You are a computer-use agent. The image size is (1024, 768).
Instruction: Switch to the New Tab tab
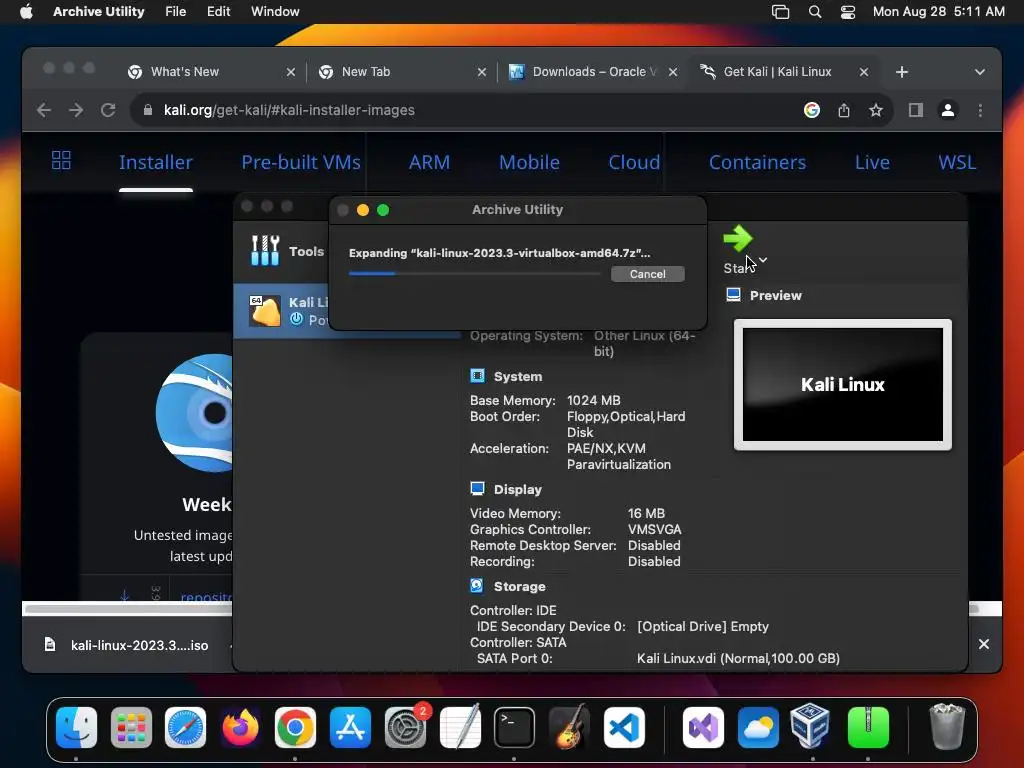[366, 72]
